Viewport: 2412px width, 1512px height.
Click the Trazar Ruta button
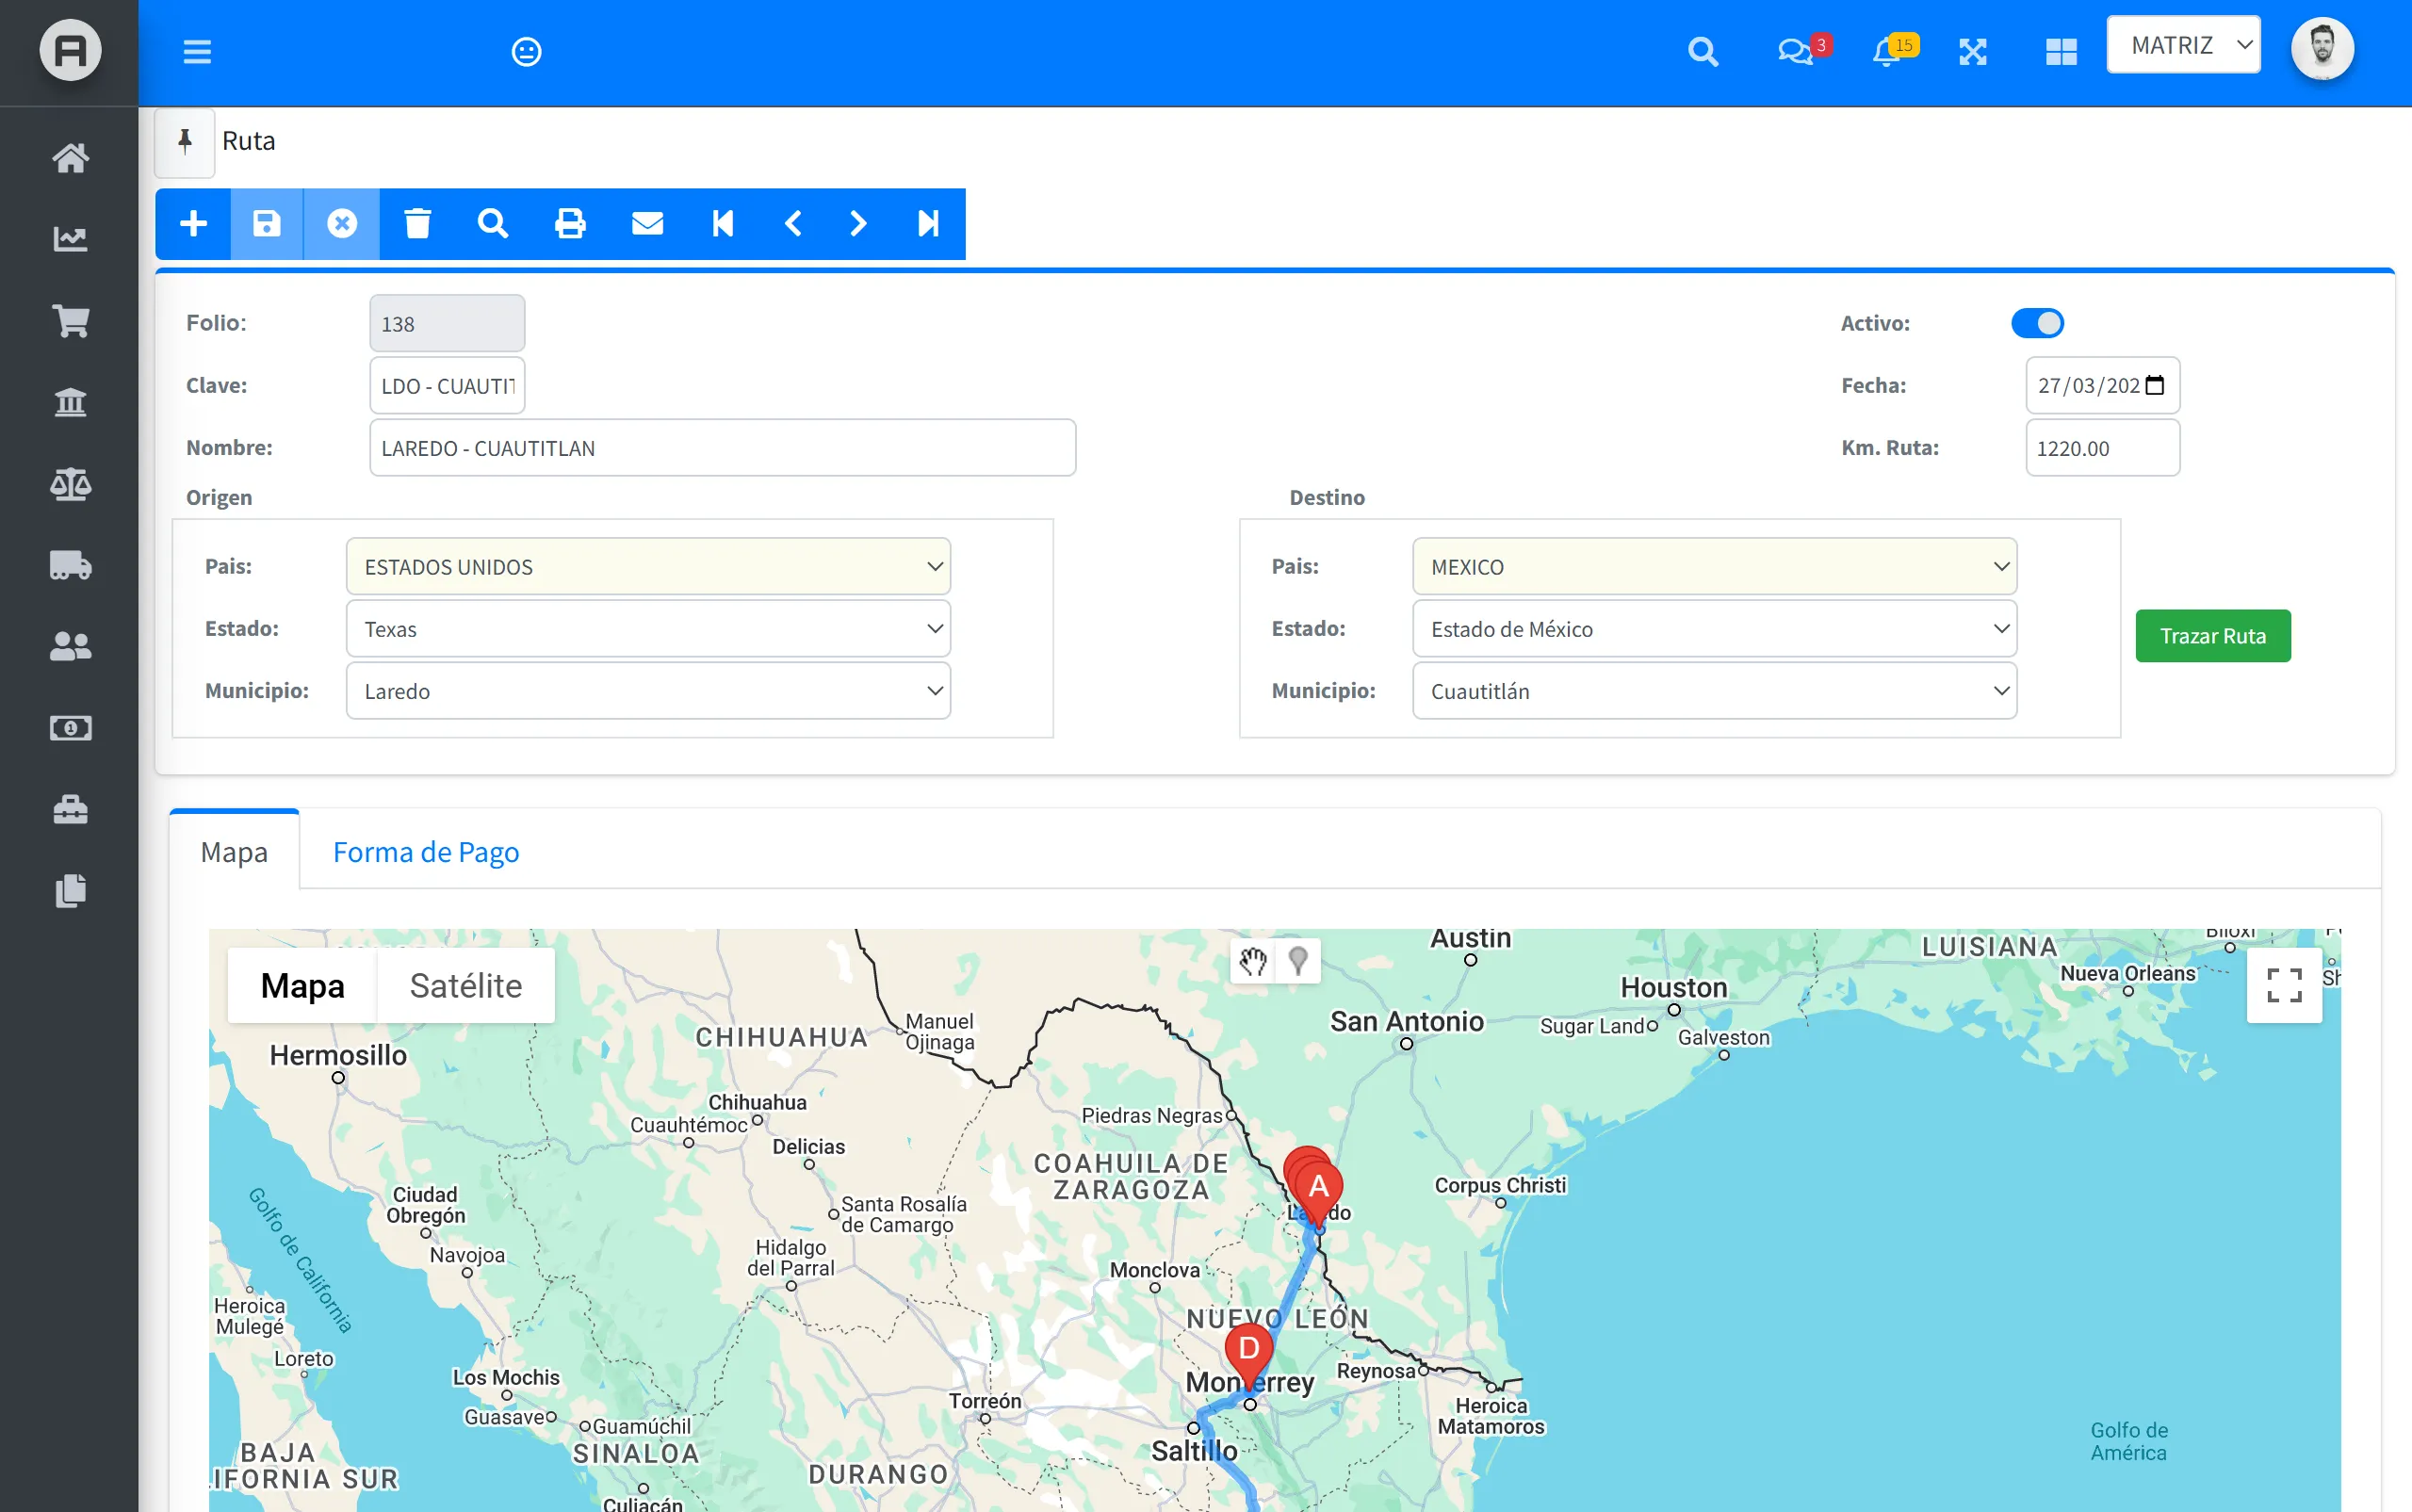tap(2212, 636)
